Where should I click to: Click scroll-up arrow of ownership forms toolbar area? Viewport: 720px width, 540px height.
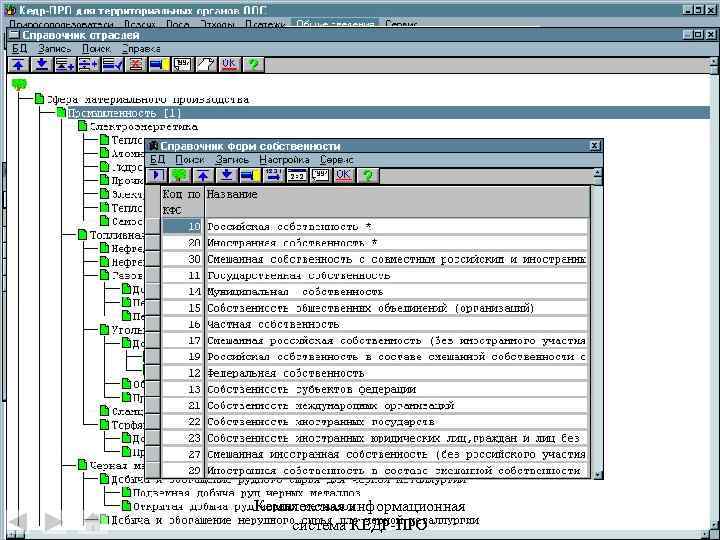pyautogui.click(x=597, y=173)
